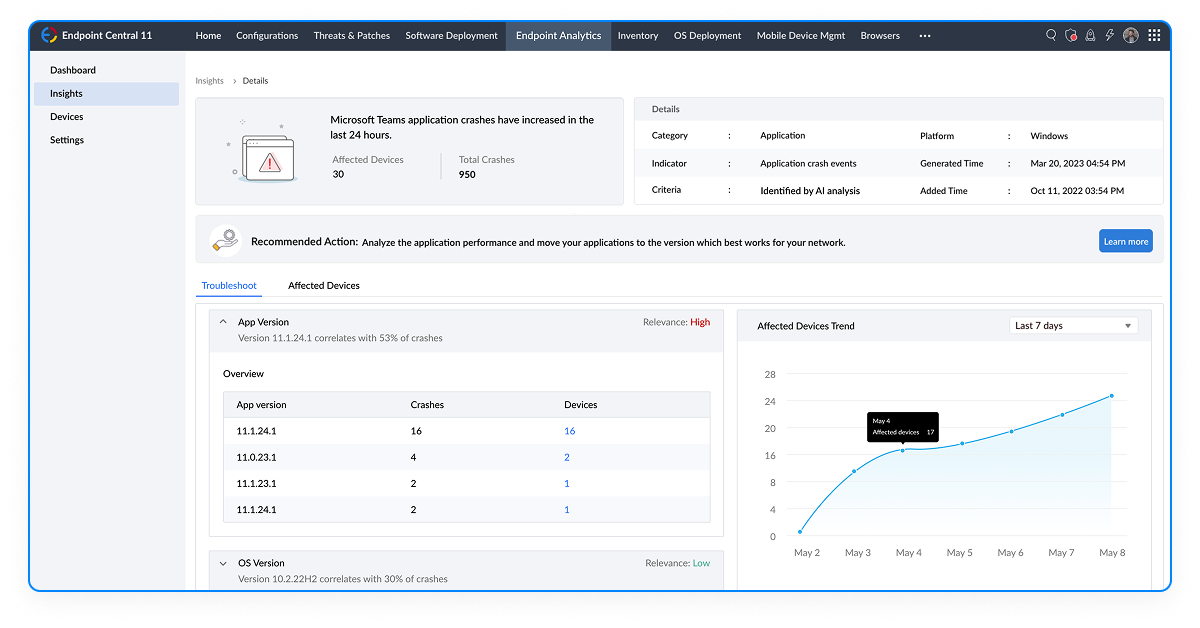The width and height of the screenshot is (1200, 628).
Task: Click the 'Endpoint Central 11' product name
Action: pyautogui.click(x=107, y=35)
